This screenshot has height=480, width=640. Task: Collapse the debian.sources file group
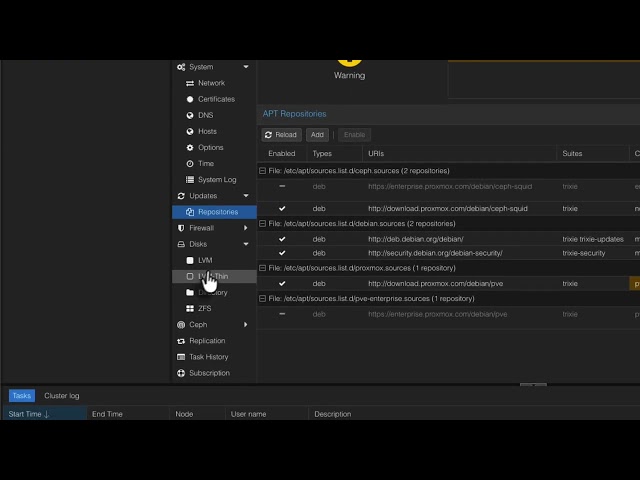tap(262, 224)
